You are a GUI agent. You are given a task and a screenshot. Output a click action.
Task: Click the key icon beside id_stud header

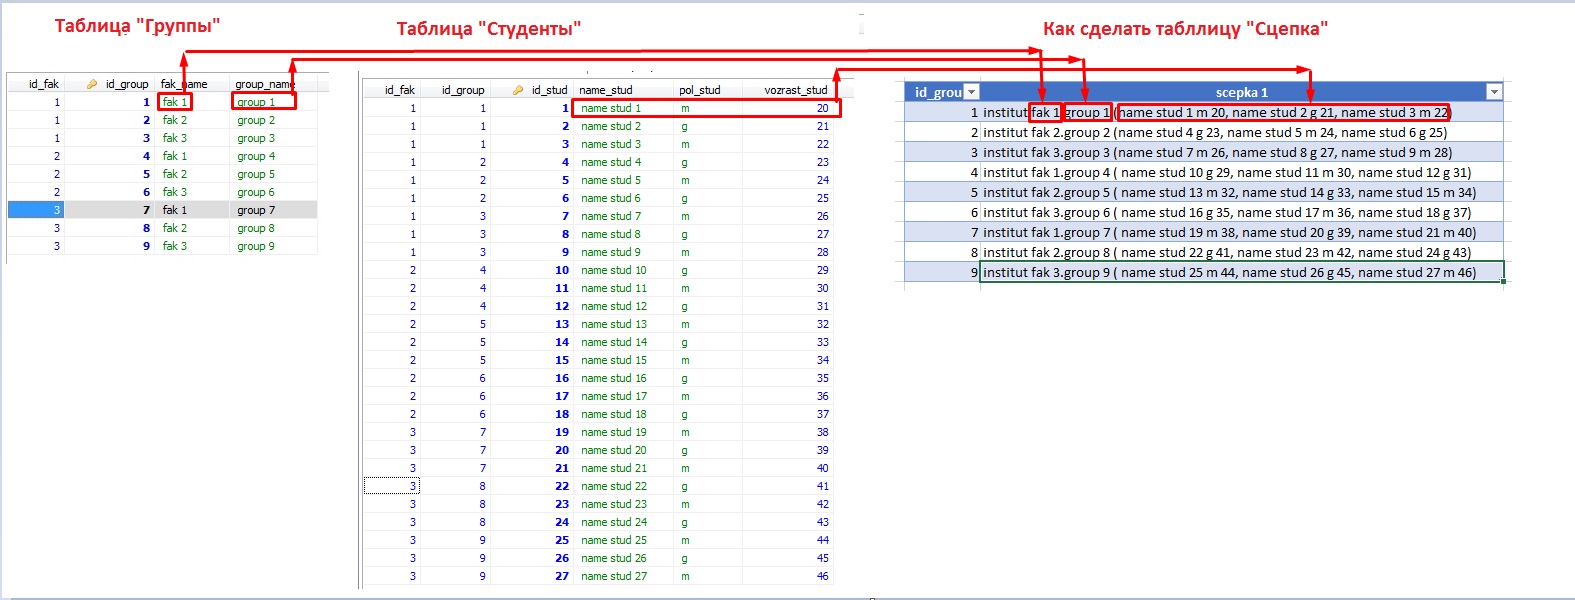click(518, 90)
